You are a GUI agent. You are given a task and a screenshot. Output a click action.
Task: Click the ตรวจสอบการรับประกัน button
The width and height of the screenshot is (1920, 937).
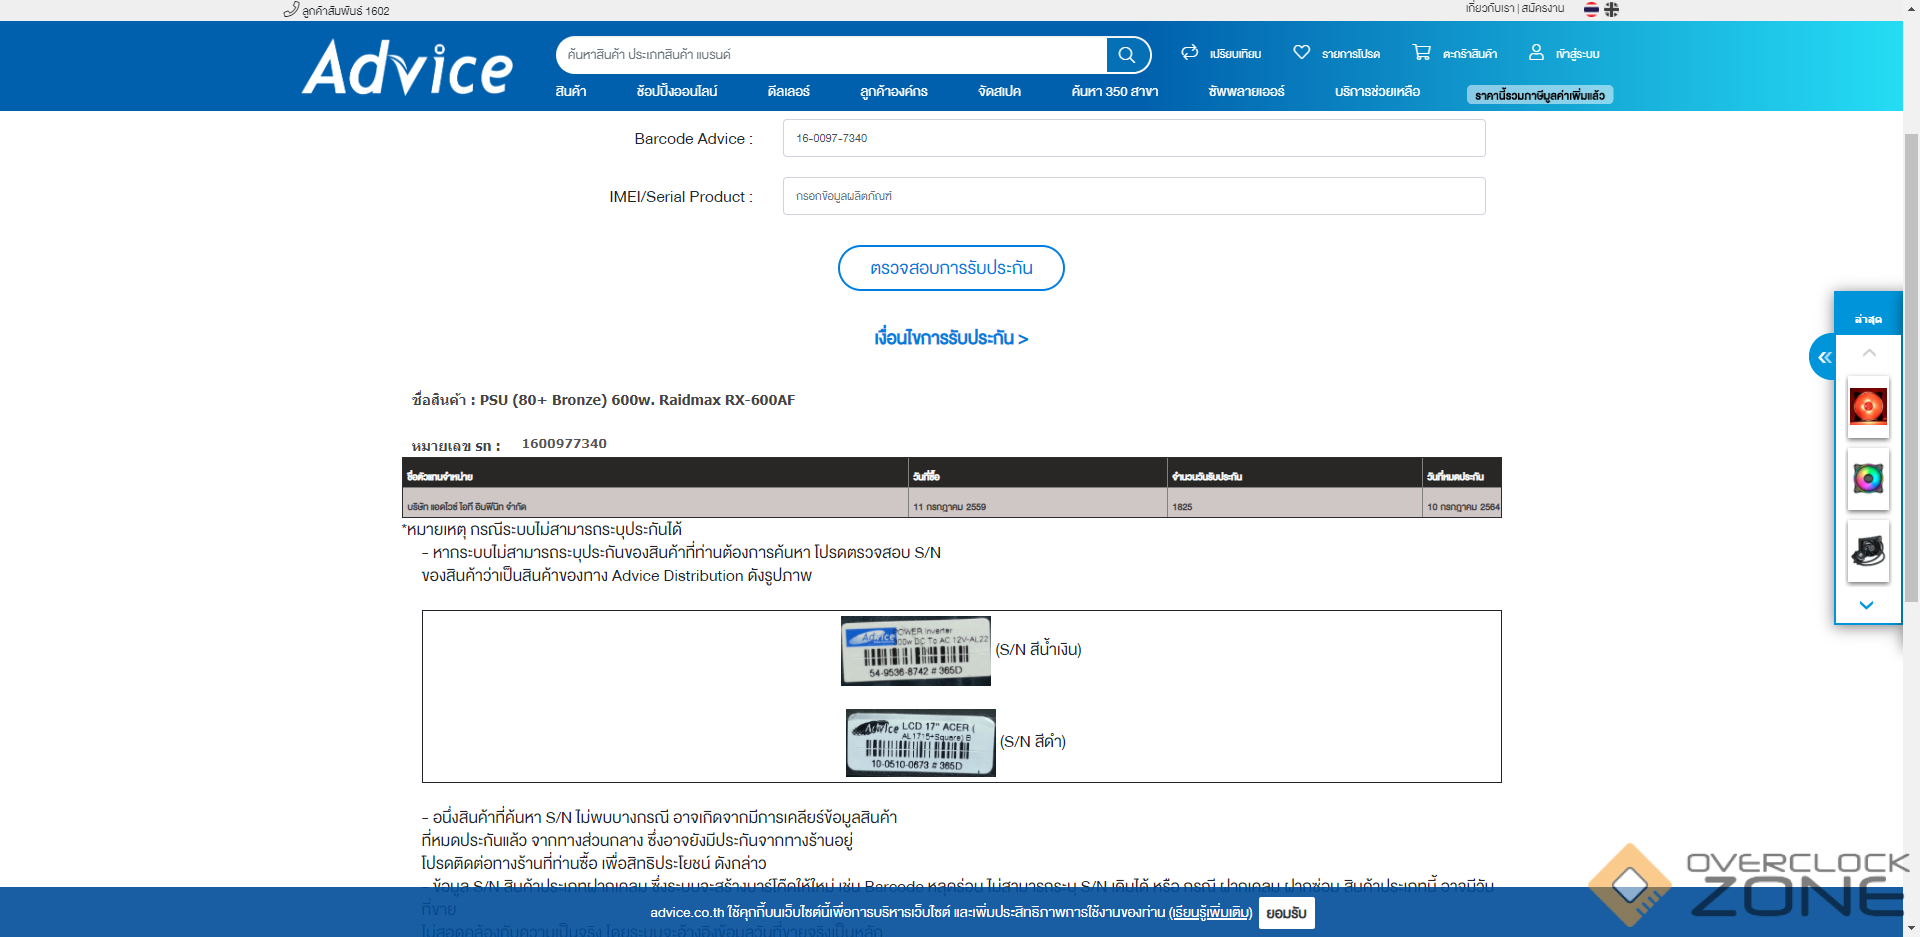click(950, 268)
